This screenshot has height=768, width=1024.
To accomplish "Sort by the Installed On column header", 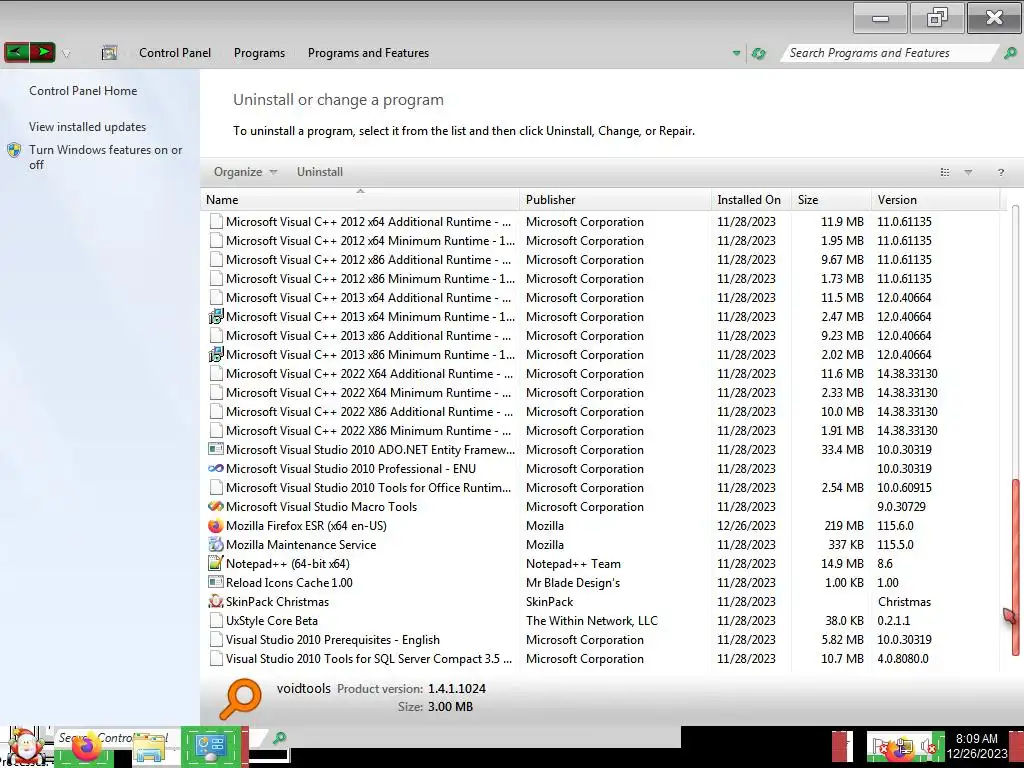I will click(x=752, y=199).
